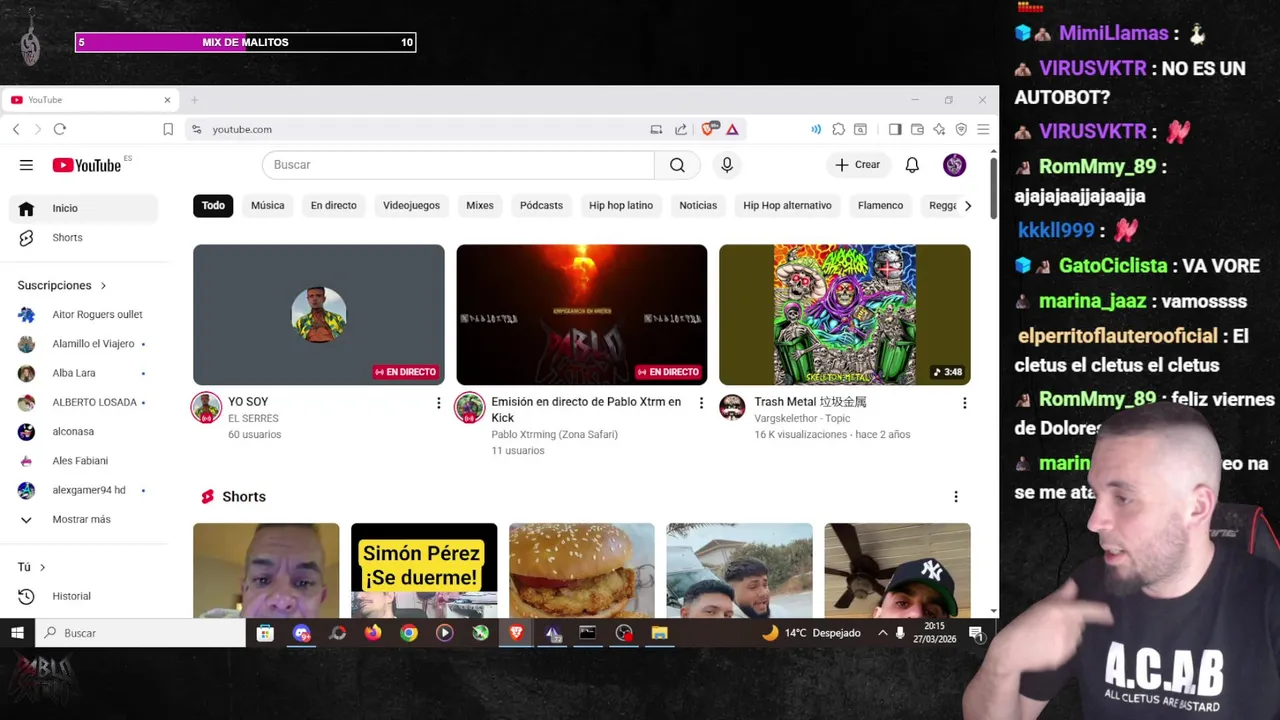This screenshot has width=1280, height=720.
Task: Select the Mixes filter chip
Action: point(480,205)
